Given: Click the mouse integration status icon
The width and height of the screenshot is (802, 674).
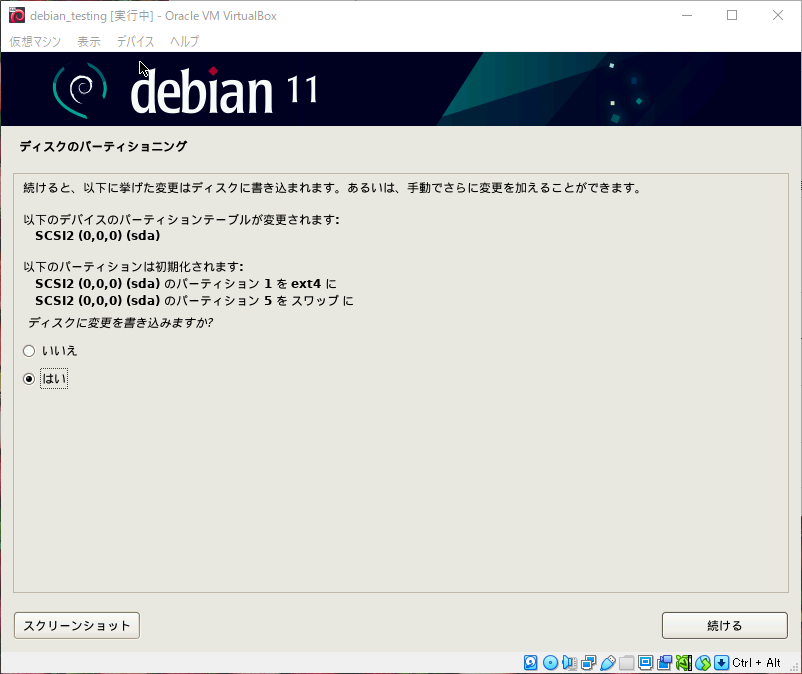Looking at the screenshot, I should point(702,663).
